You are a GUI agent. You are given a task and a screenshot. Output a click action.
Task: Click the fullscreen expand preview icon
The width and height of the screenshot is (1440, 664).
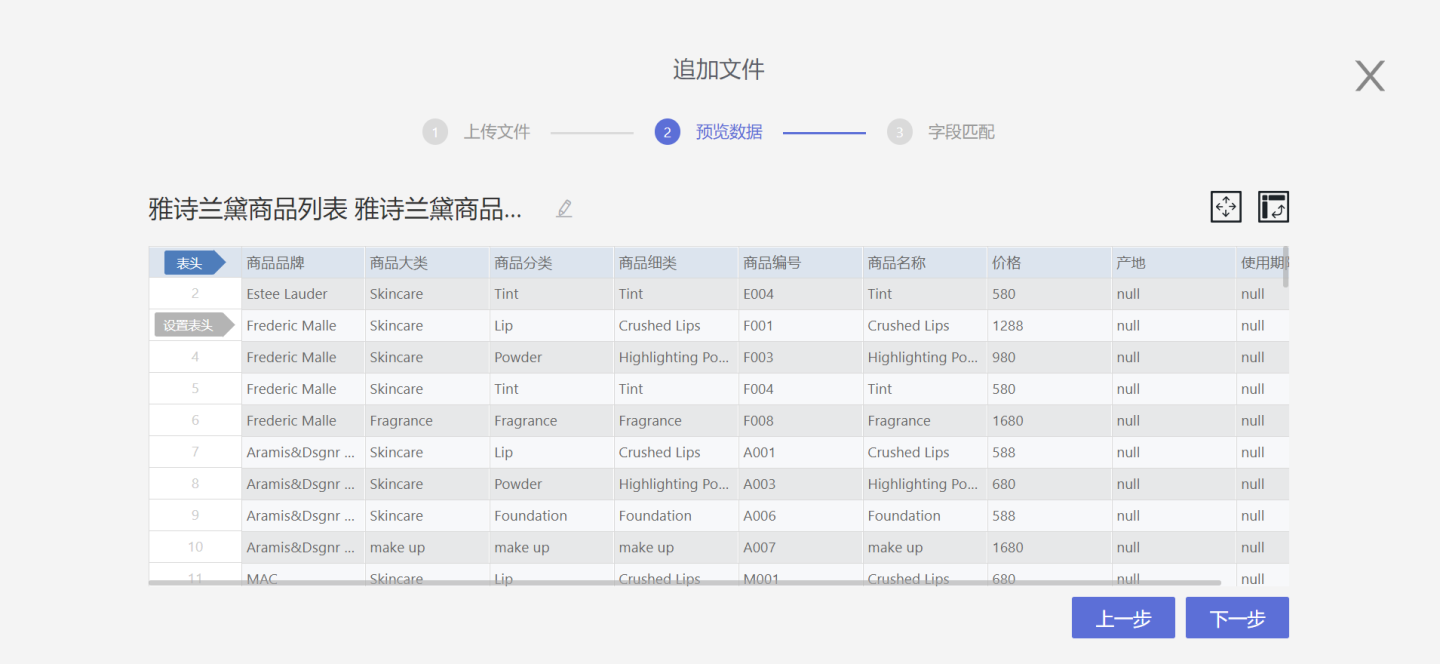1225,207
